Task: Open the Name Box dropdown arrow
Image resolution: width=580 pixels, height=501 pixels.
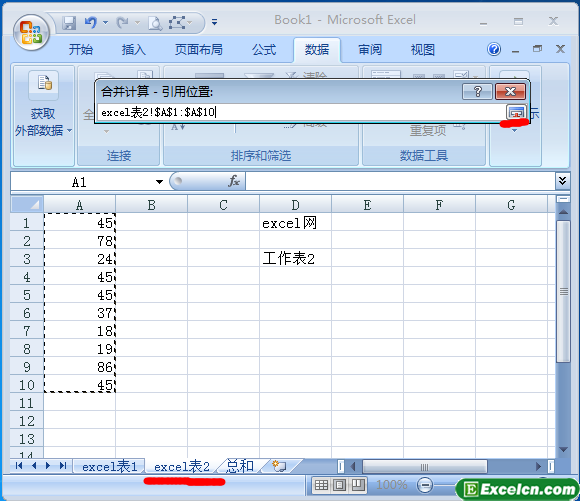Action: 159,182
